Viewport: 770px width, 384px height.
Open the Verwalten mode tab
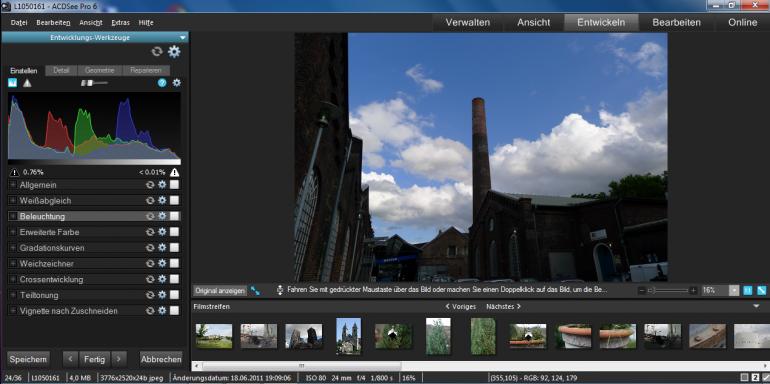click(468, 23)
